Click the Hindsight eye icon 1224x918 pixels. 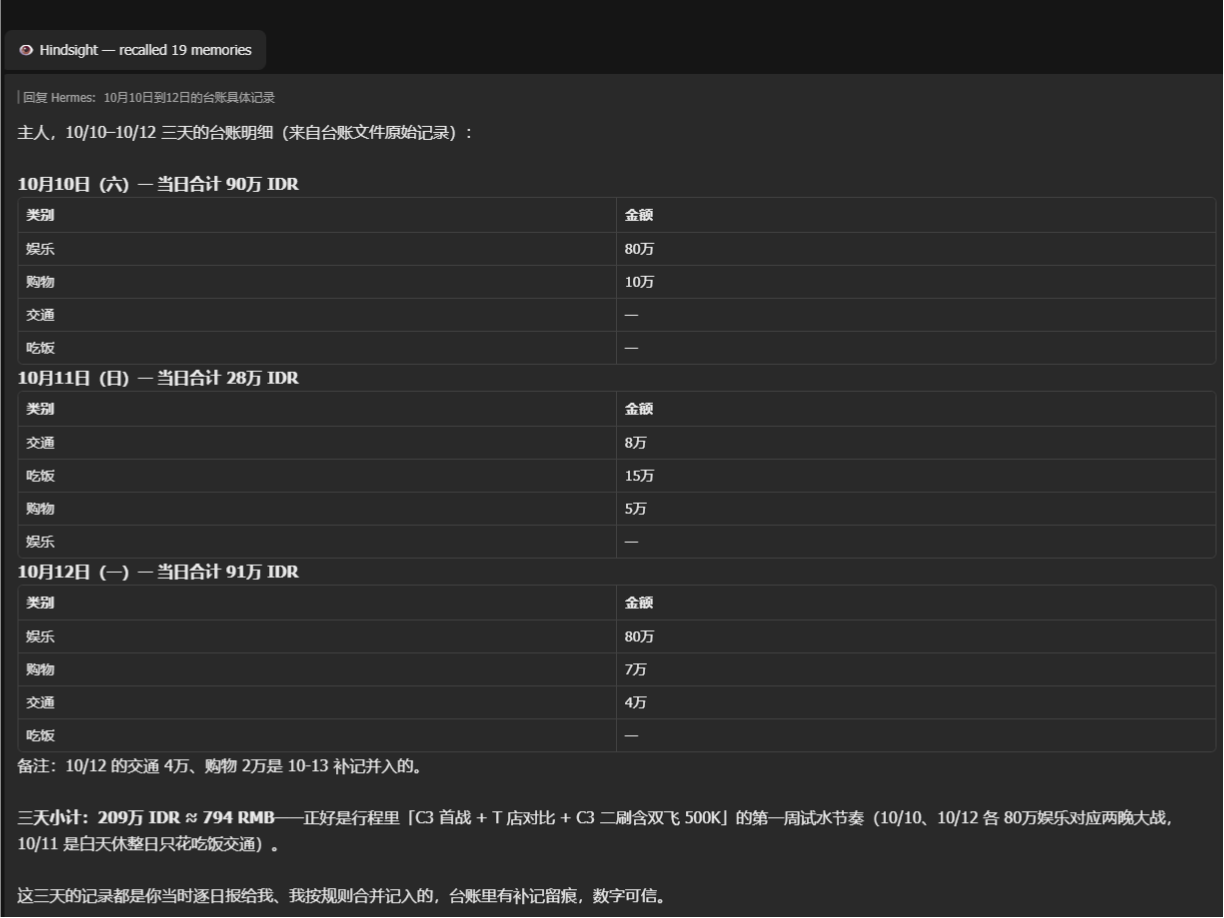25,51
